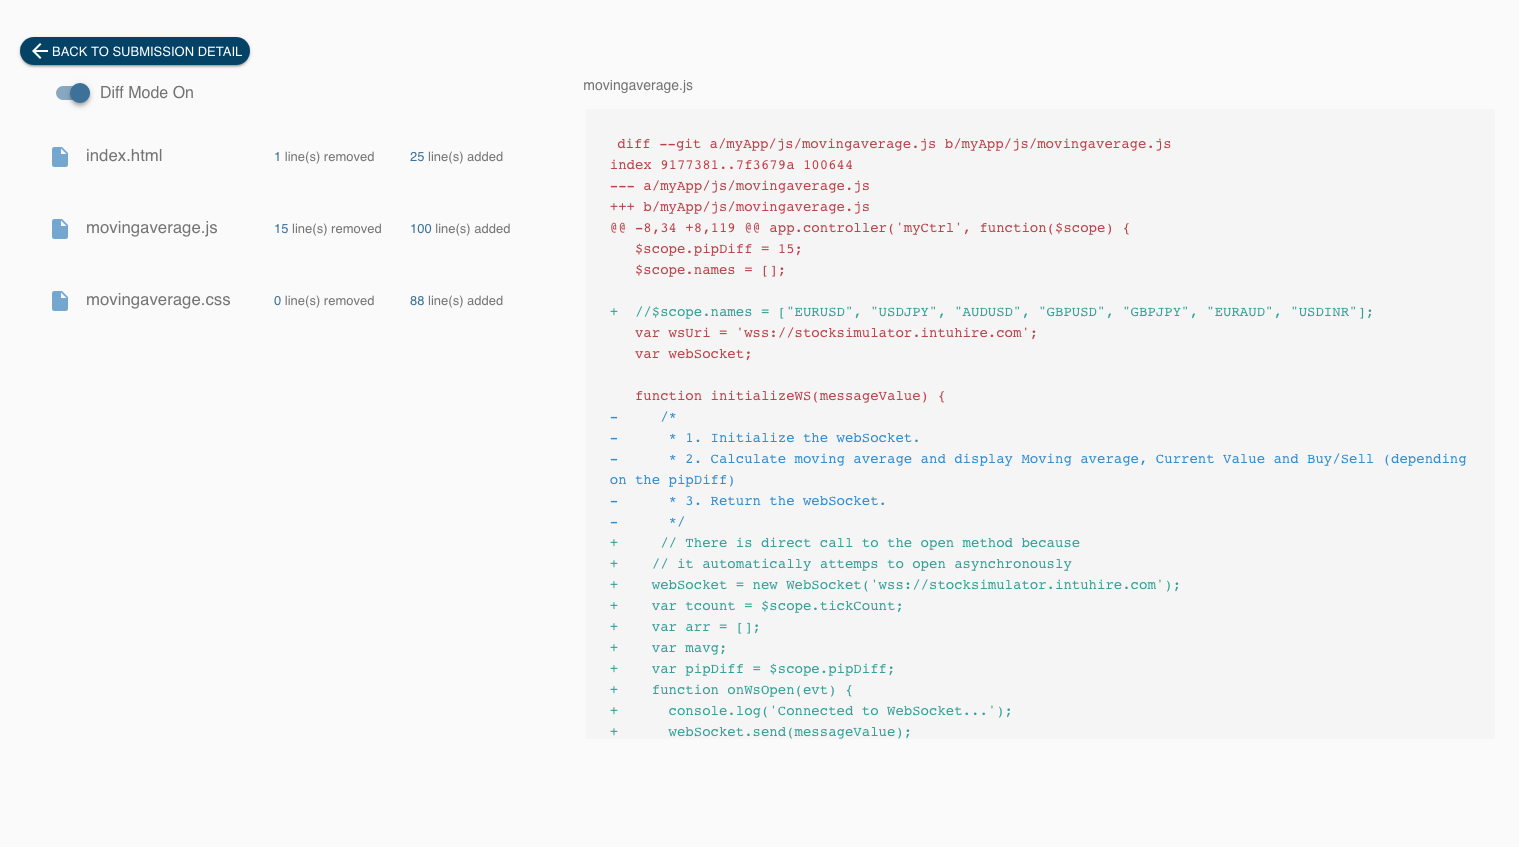Open movingaverage.js in the file list
1519x847 pixels.
pyautogui.click(x=152, y=228)
